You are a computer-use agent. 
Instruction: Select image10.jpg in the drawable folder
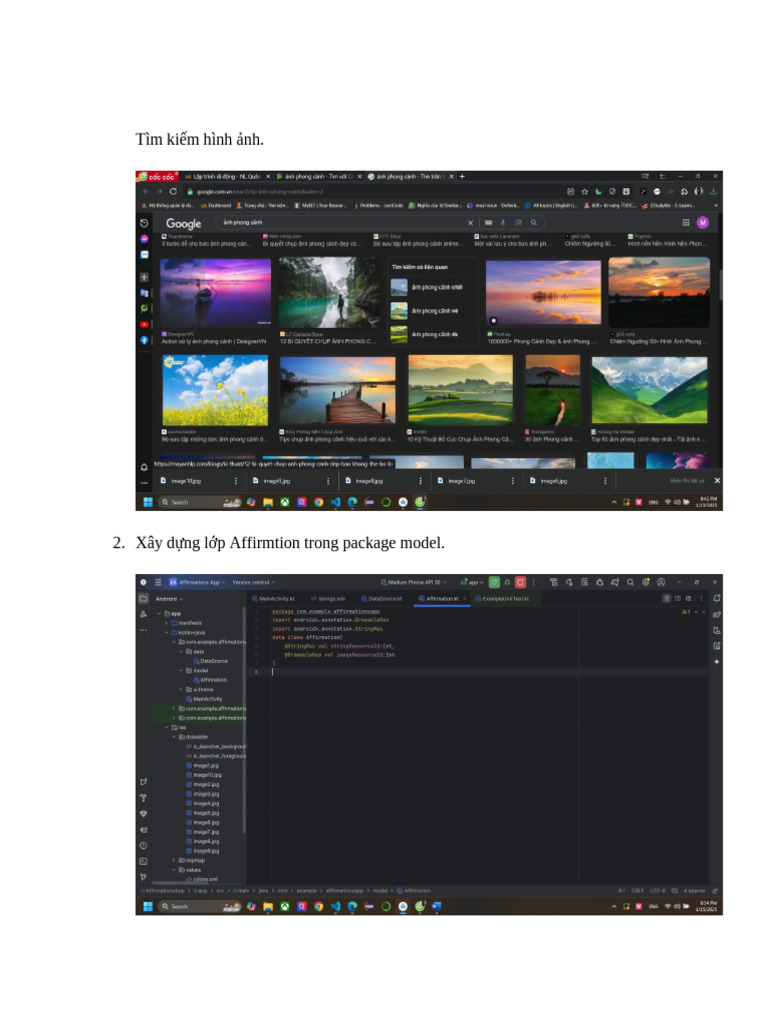coord(207,774)
